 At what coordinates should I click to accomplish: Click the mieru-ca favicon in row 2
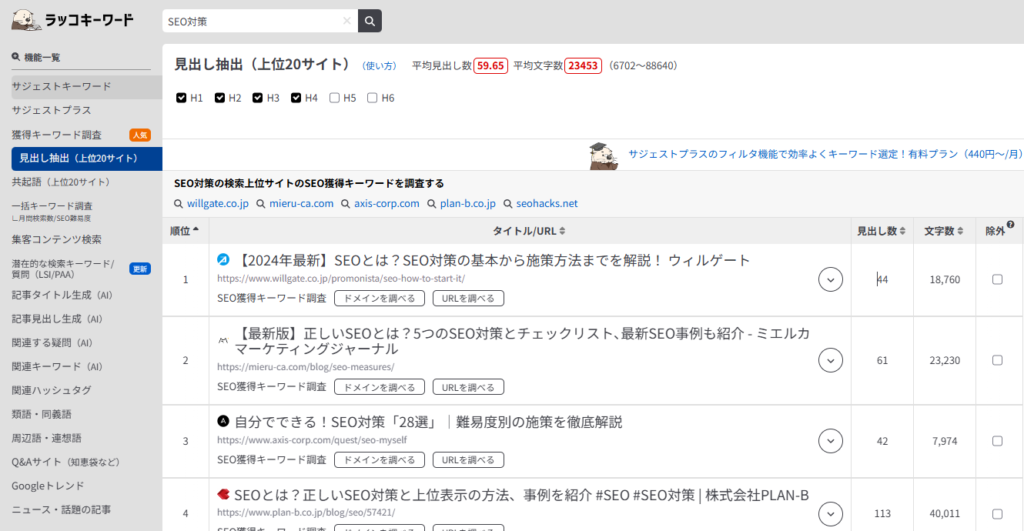[223, 340]
